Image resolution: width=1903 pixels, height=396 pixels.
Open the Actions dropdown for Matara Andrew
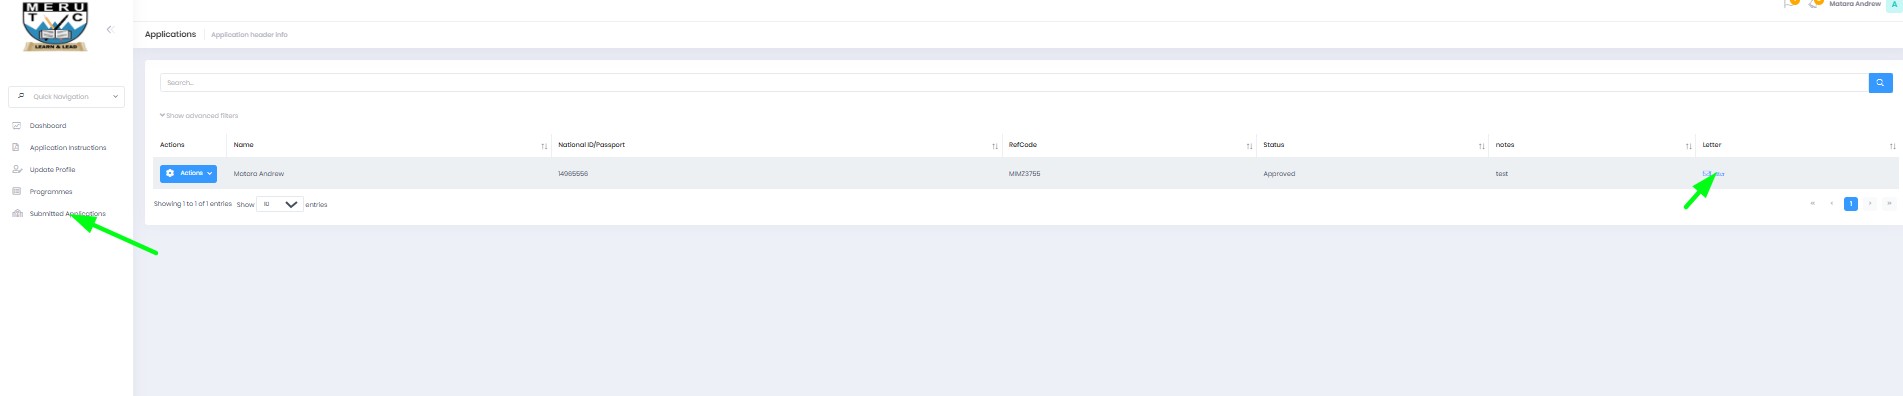[188, 173]
